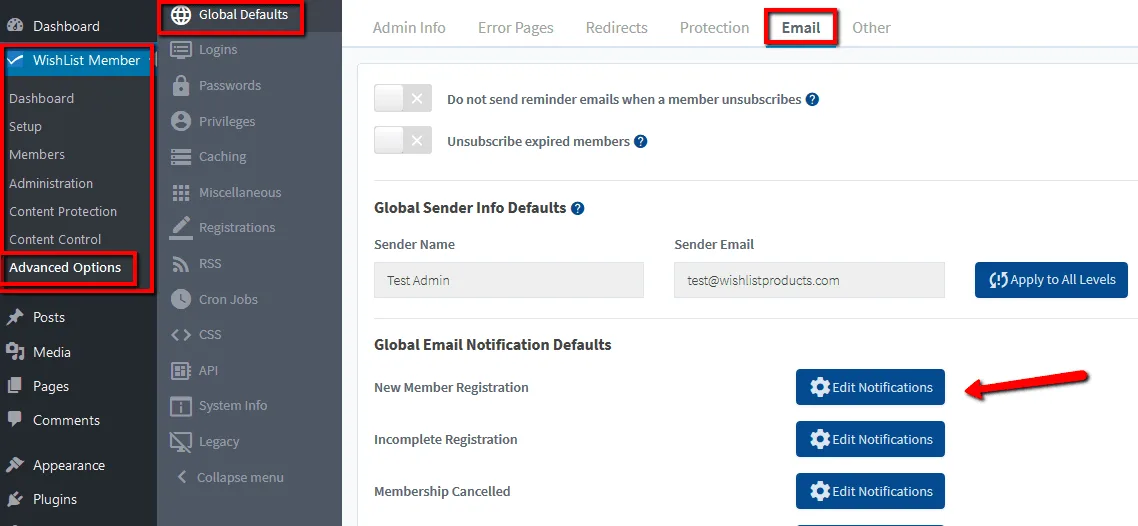
Task: Click the Sender Email input field
Action: (x=809, y=280)
